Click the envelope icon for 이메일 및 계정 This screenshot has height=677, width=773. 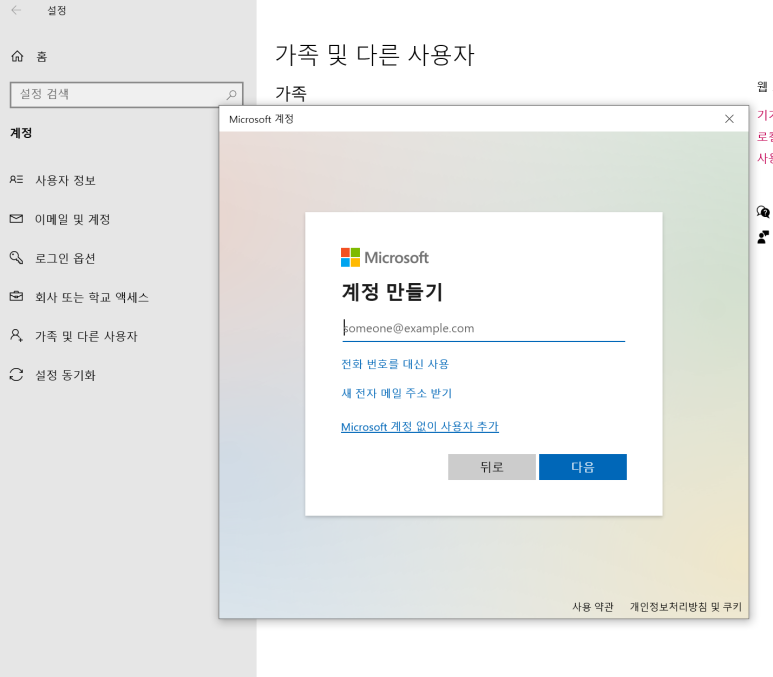[16, 218]
